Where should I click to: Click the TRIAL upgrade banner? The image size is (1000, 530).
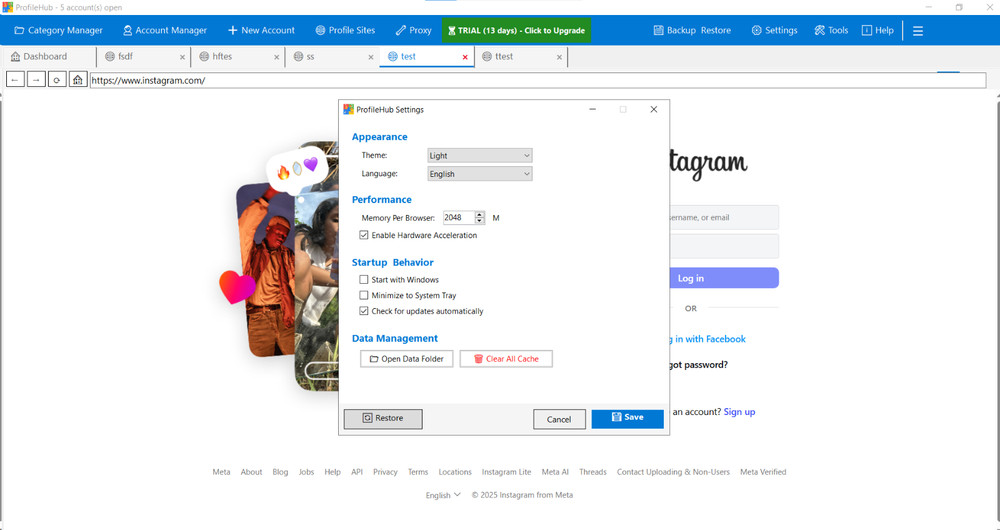click(x=516, y=30)
